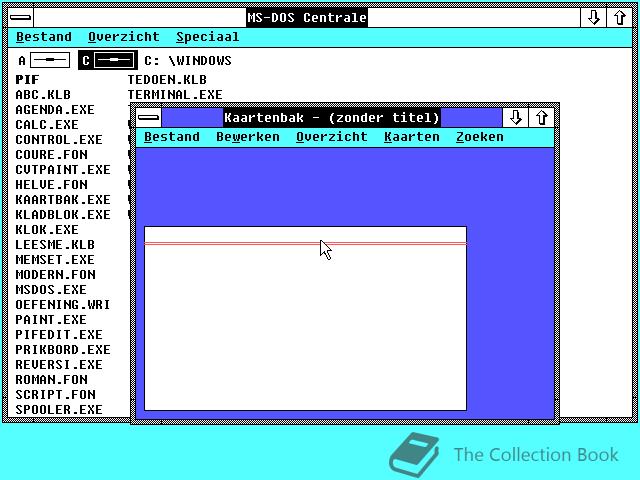Select AGENDA.EXE file

(x=55, y=110)
